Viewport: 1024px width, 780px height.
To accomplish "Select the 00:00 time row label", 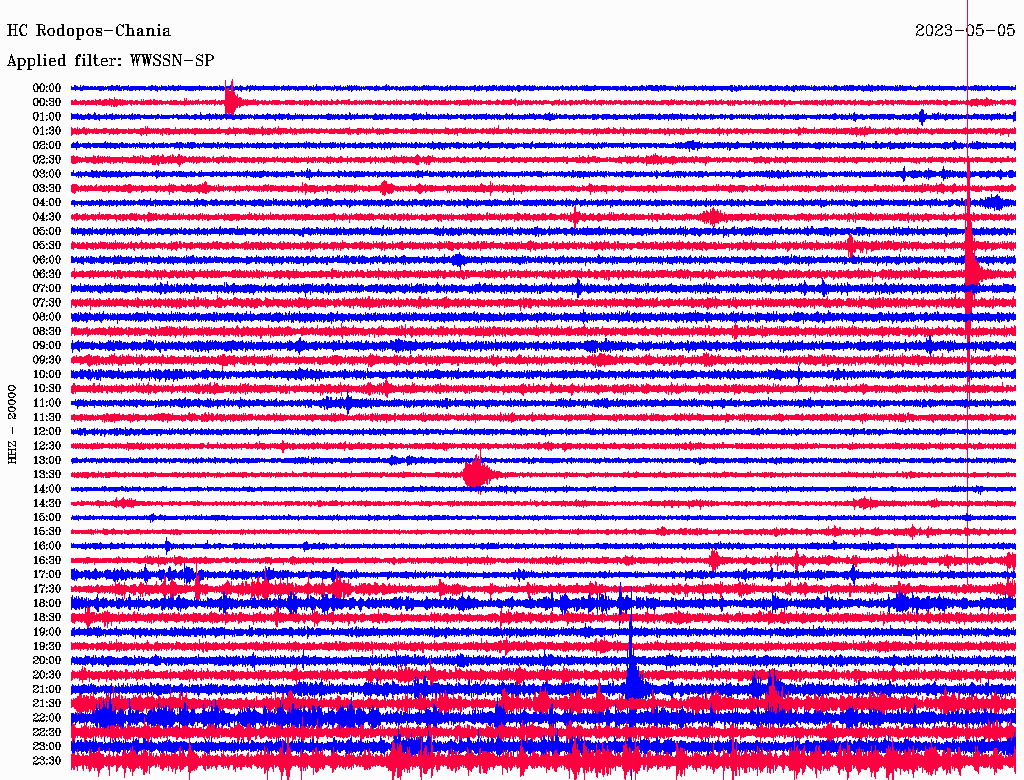I will click(47, 88).
